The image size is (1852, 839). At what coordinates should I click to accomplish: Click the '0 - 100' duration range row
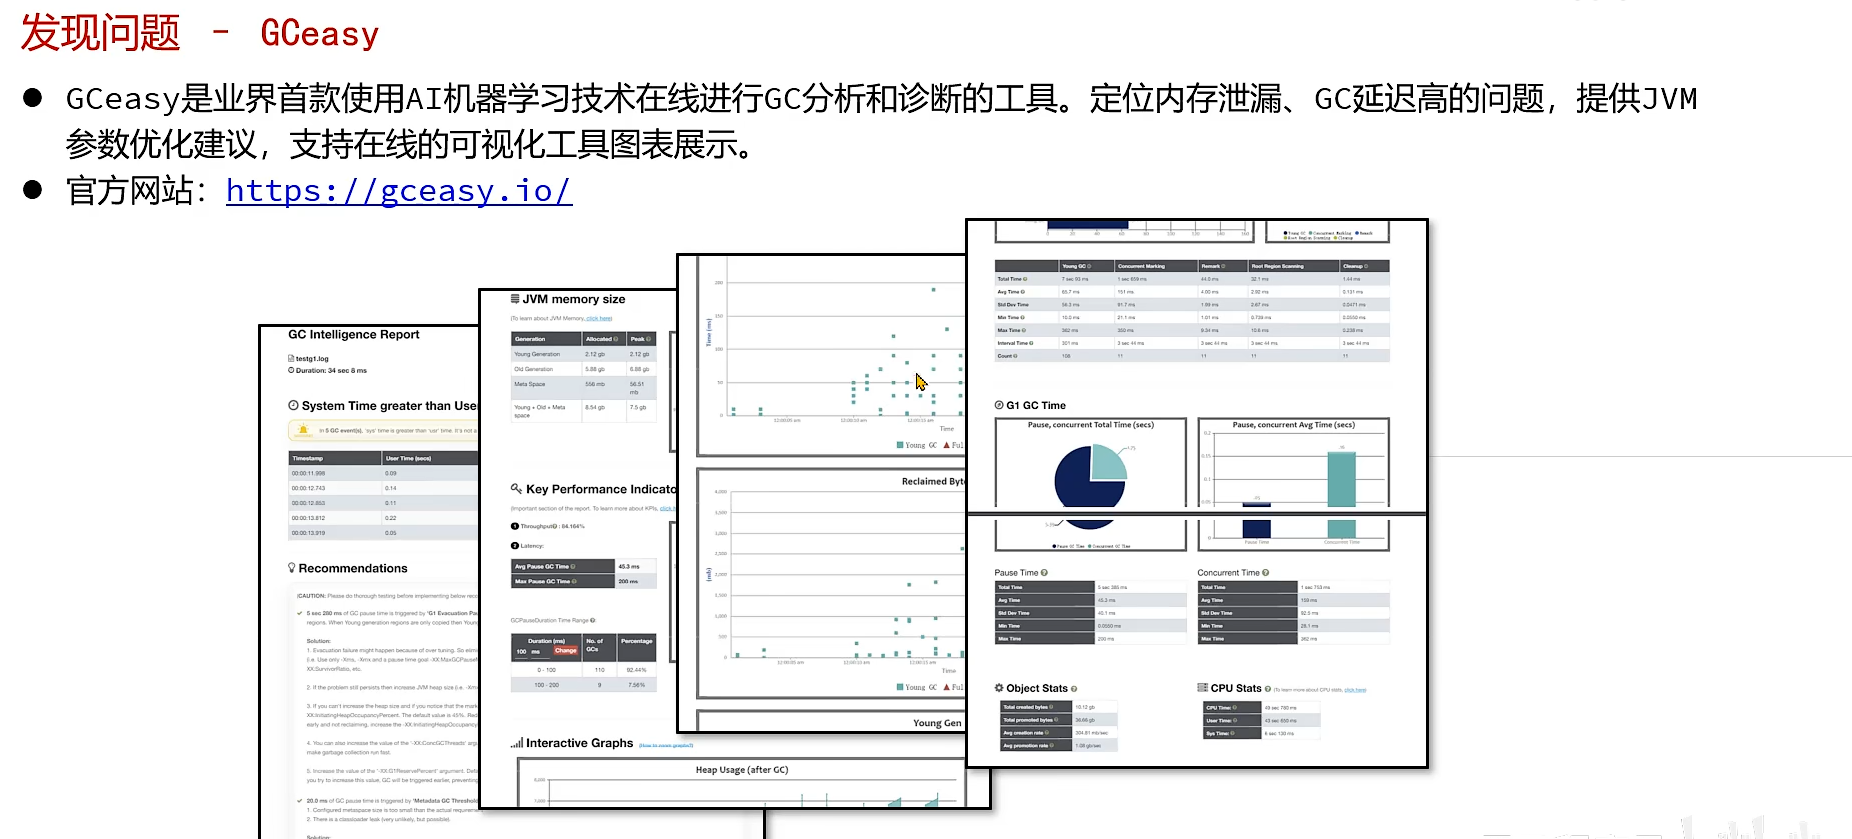tap(583, 670)
